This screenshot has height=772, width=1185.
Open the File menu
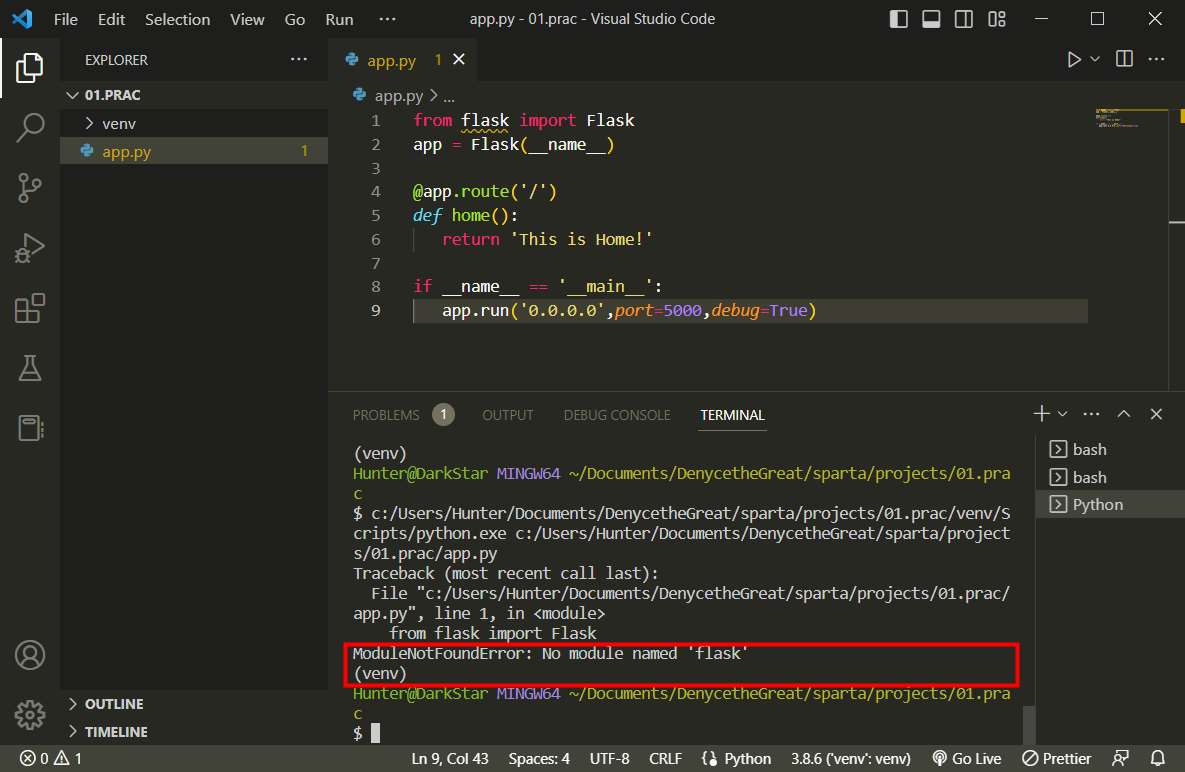(x=66, y=19)
